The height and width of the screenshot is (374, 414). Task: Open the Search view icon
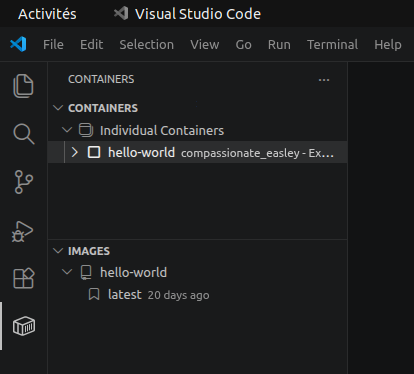(24, 134)
